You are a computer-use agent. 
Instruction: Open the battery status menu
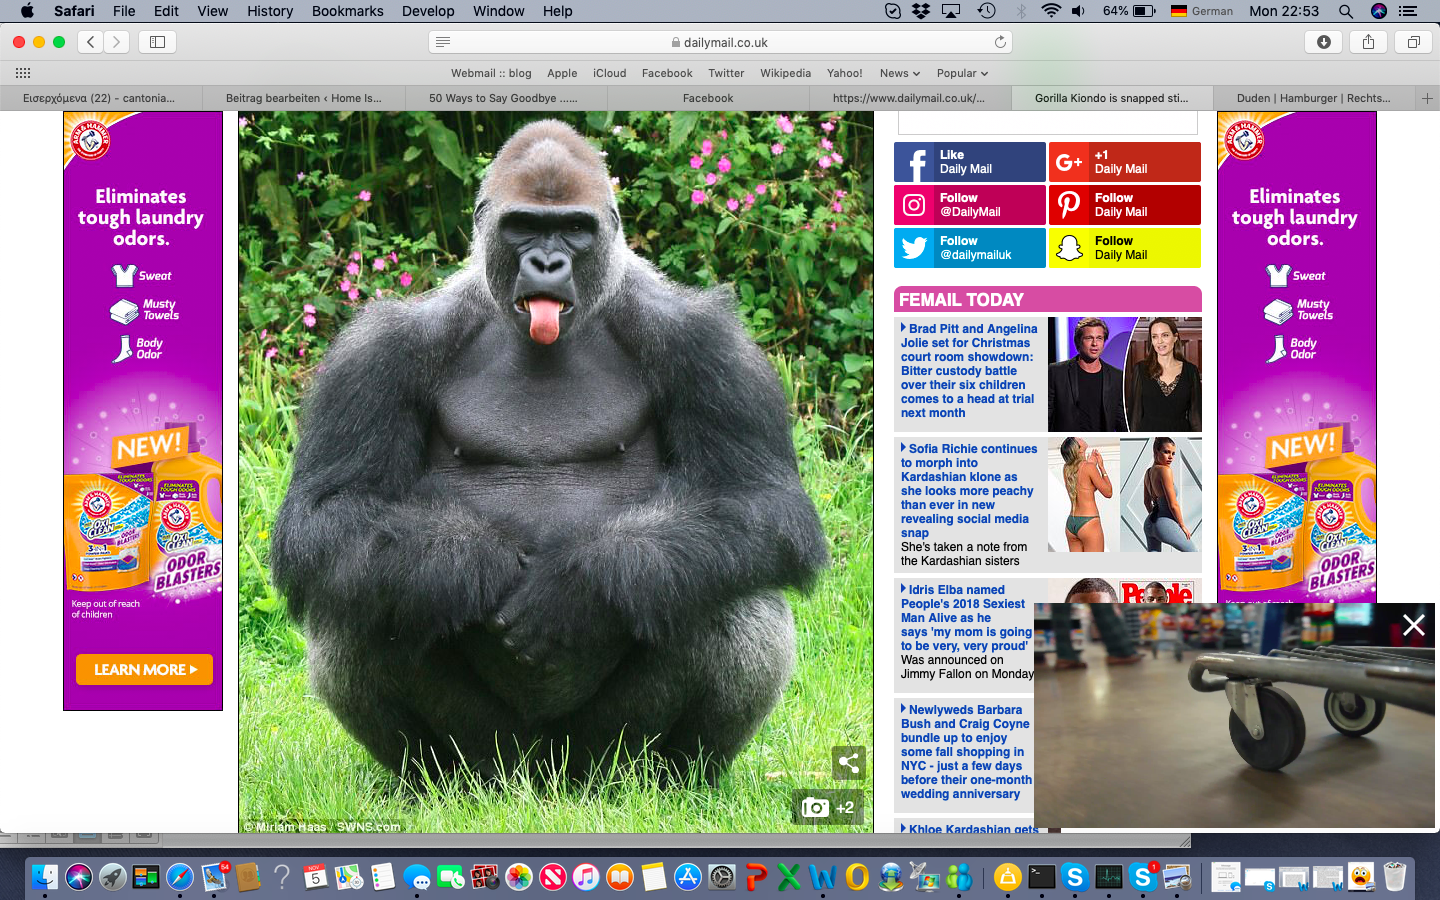[1129, 11]
